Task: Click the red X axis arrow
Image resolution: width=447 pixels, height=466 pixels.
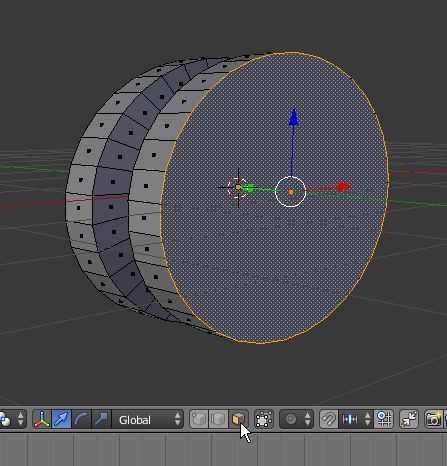Action: tap(343, 187)
